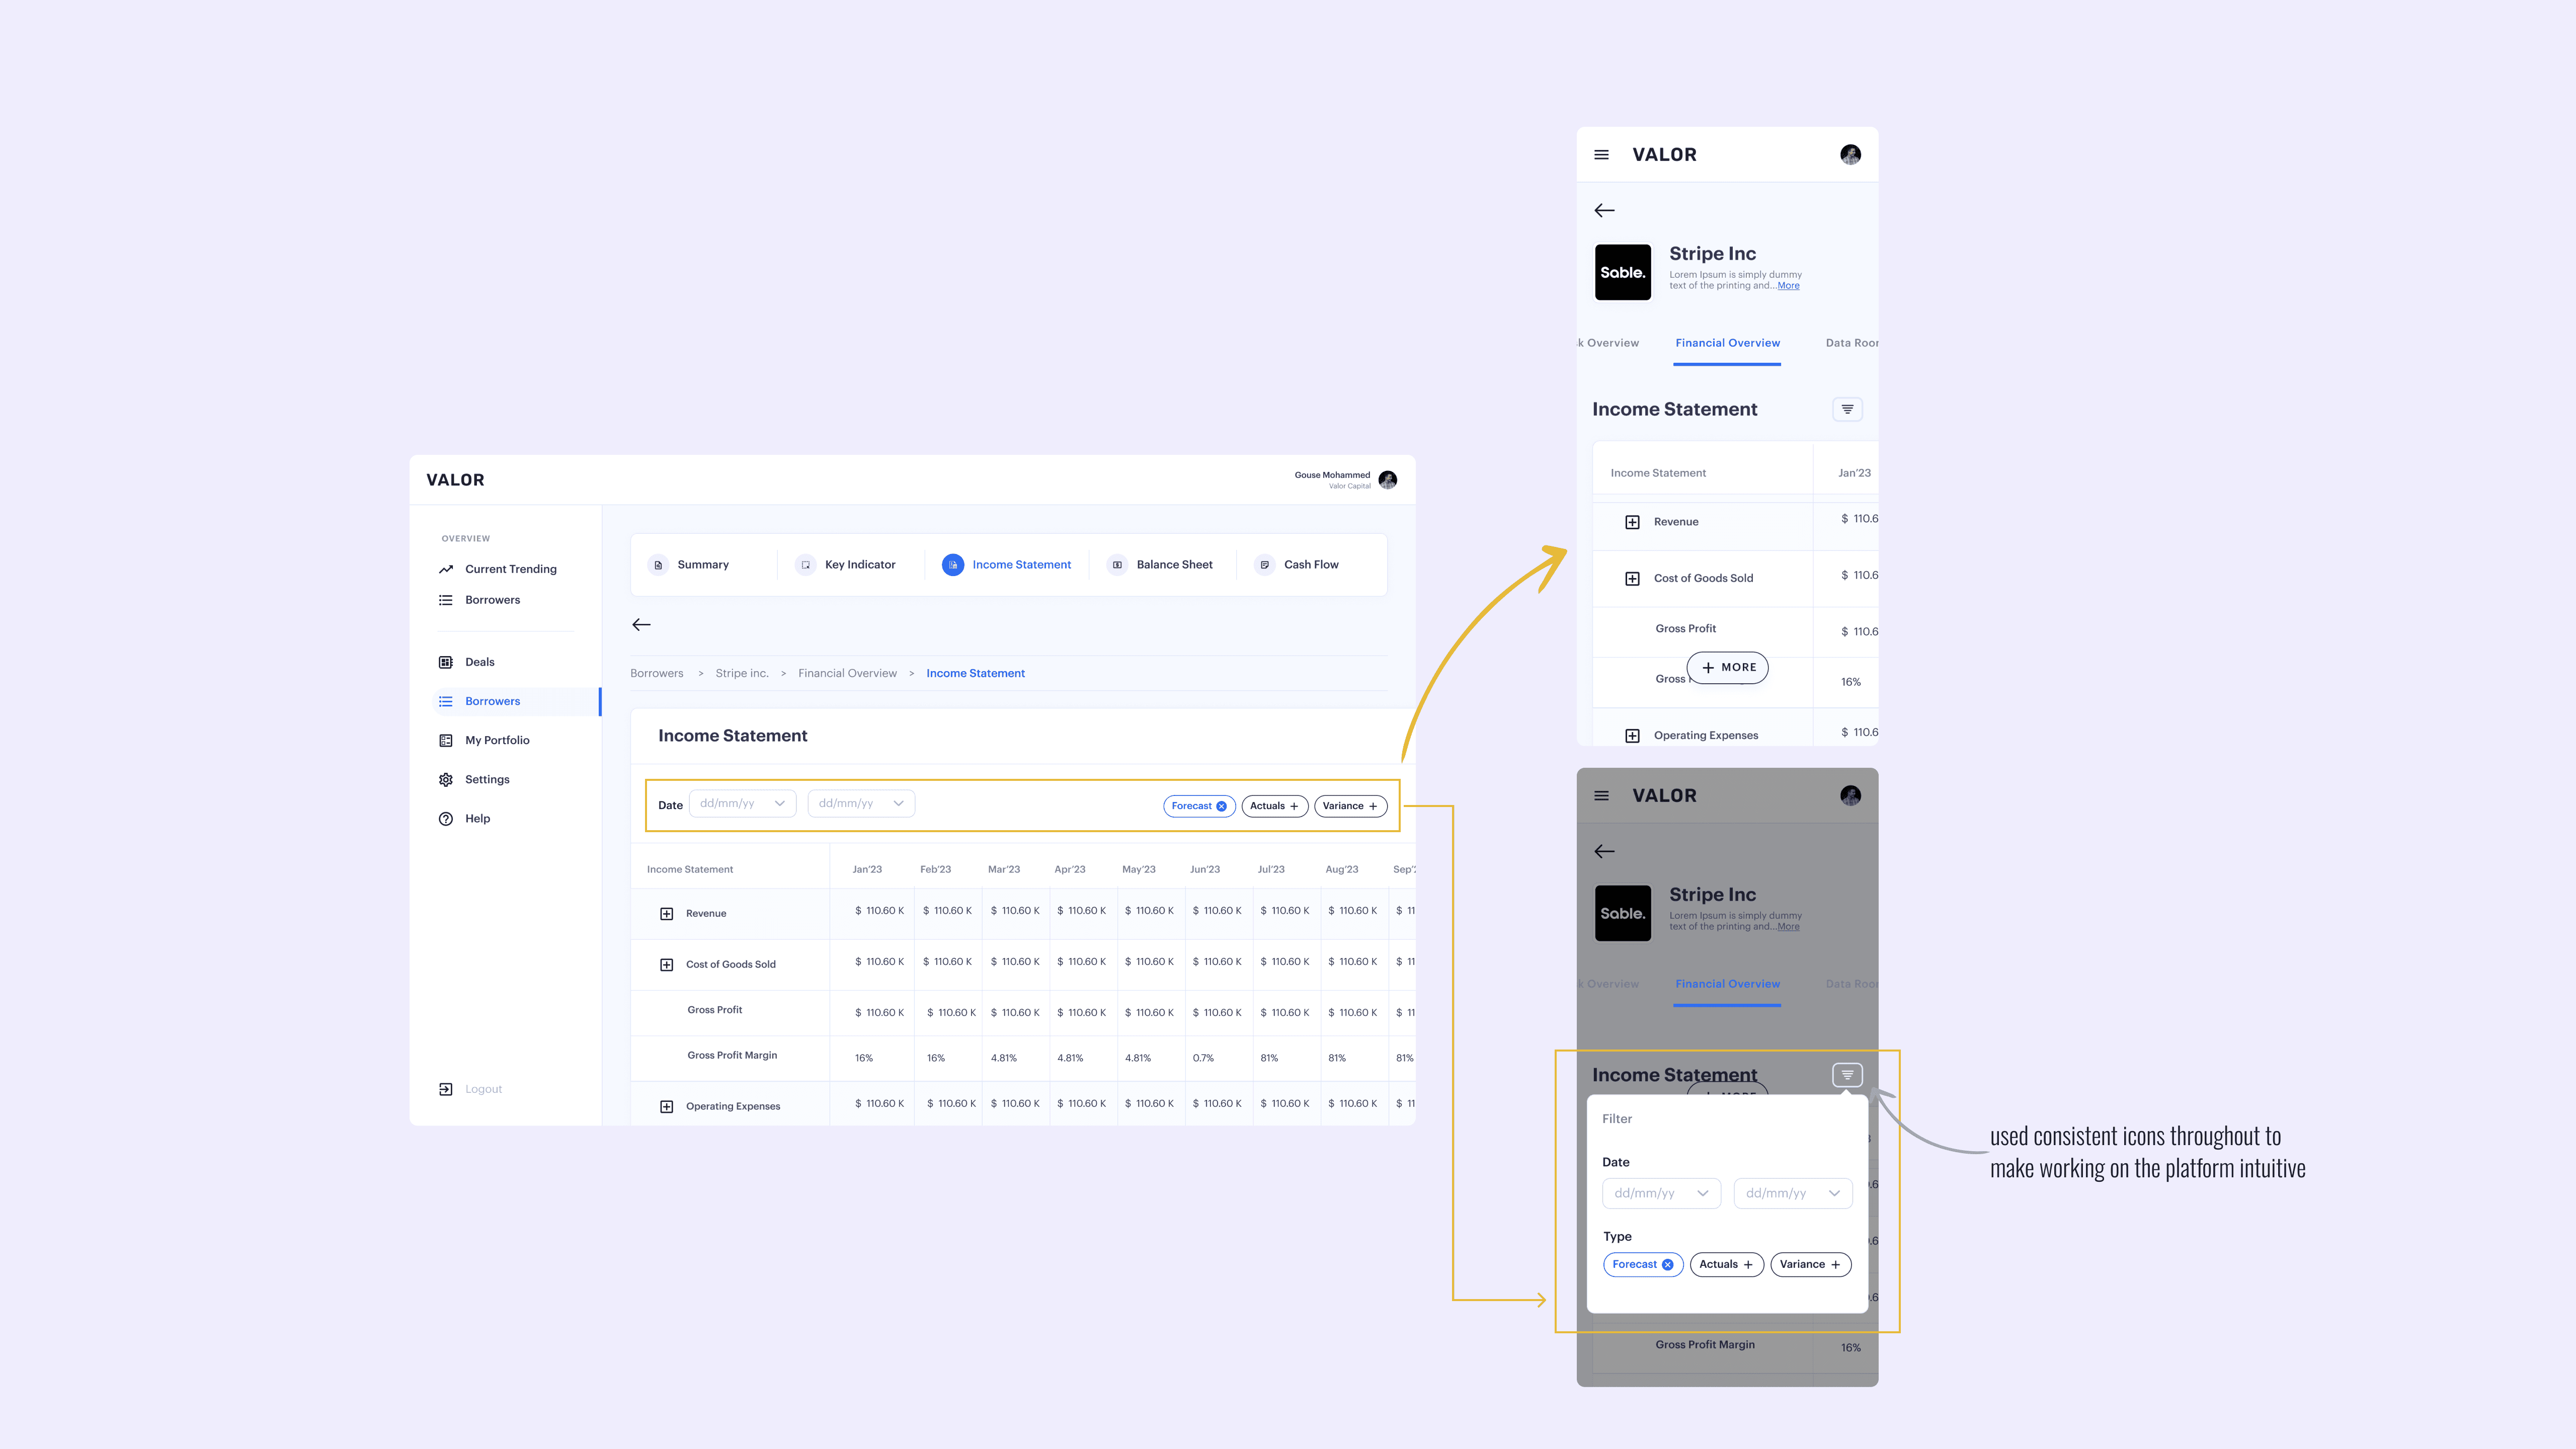This screenshot has height=1449, width=2576.
Task: Expand Cost of Goods Sold in mobile table
Action: [1632, 578]
